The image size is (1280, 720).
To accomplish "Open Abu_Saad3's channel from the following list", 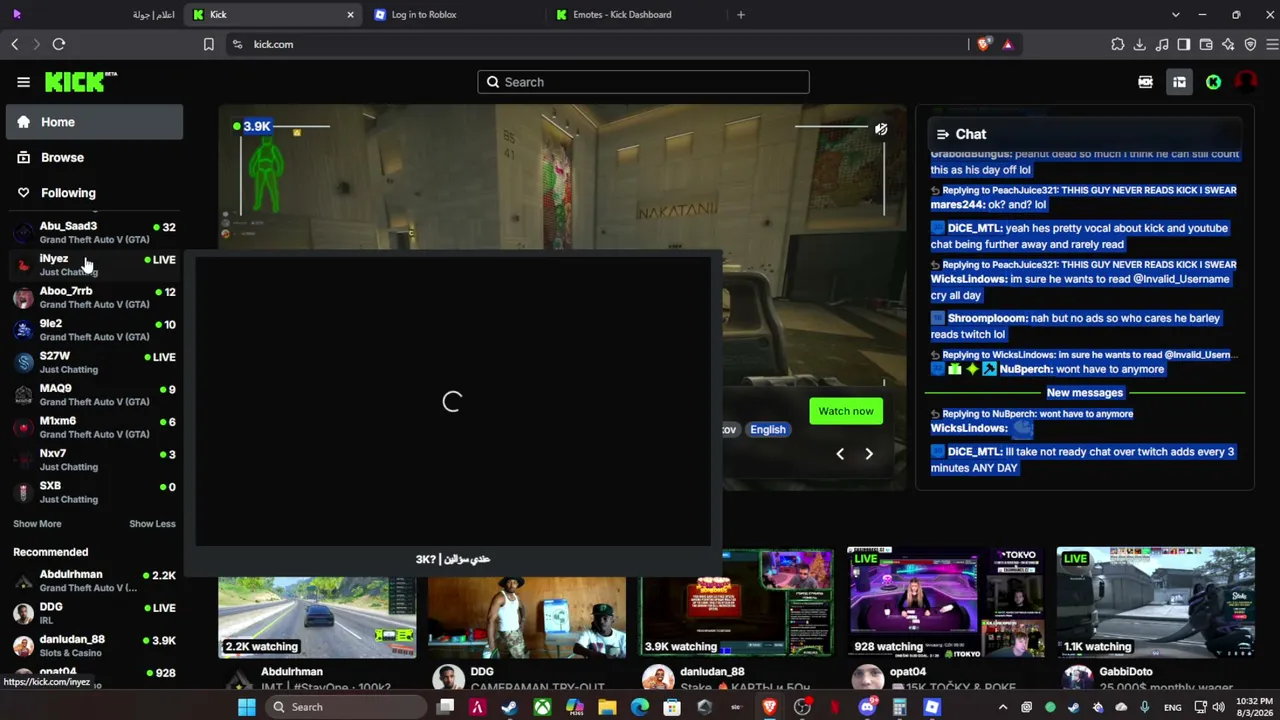I will point(94,232).
